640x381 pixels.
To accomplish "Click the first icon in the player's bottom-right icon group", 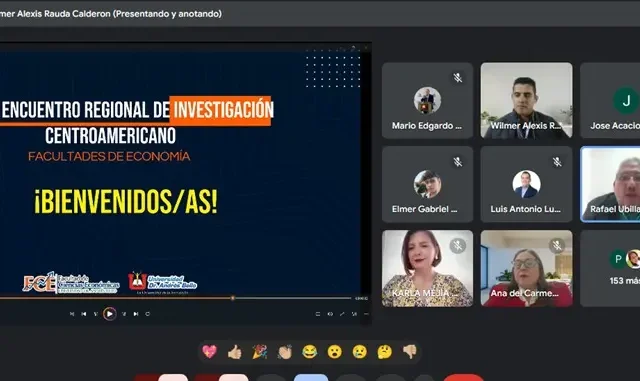I will tap(318, 314).
